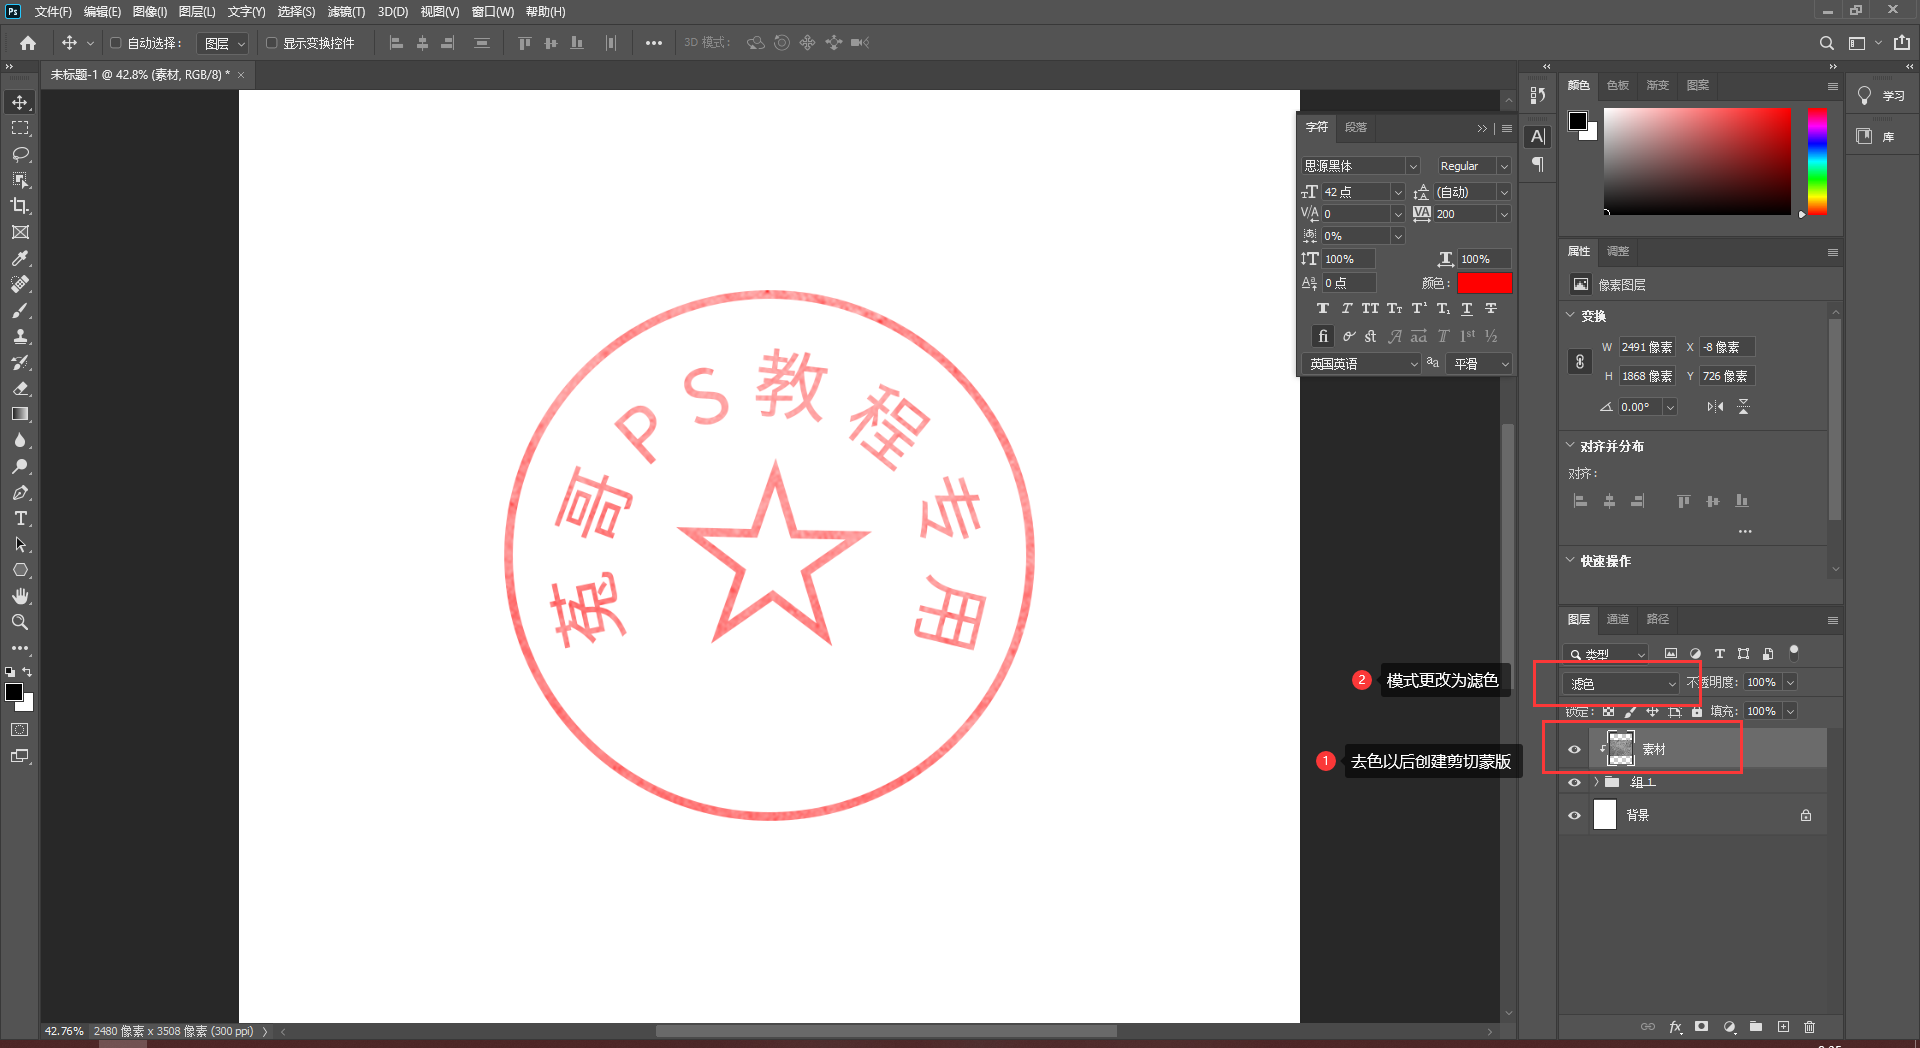Hide the 背景 layer visibility

1575,815
